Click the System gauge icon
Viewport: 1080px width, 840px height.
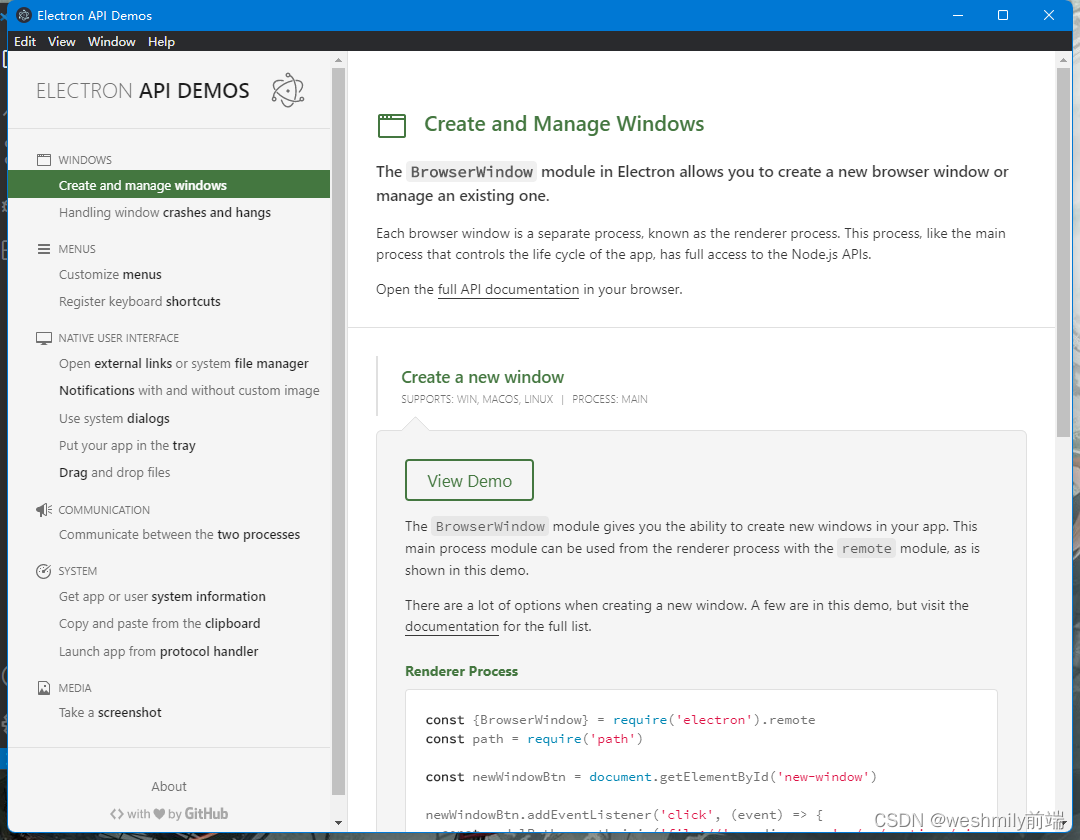pos(43,571)
